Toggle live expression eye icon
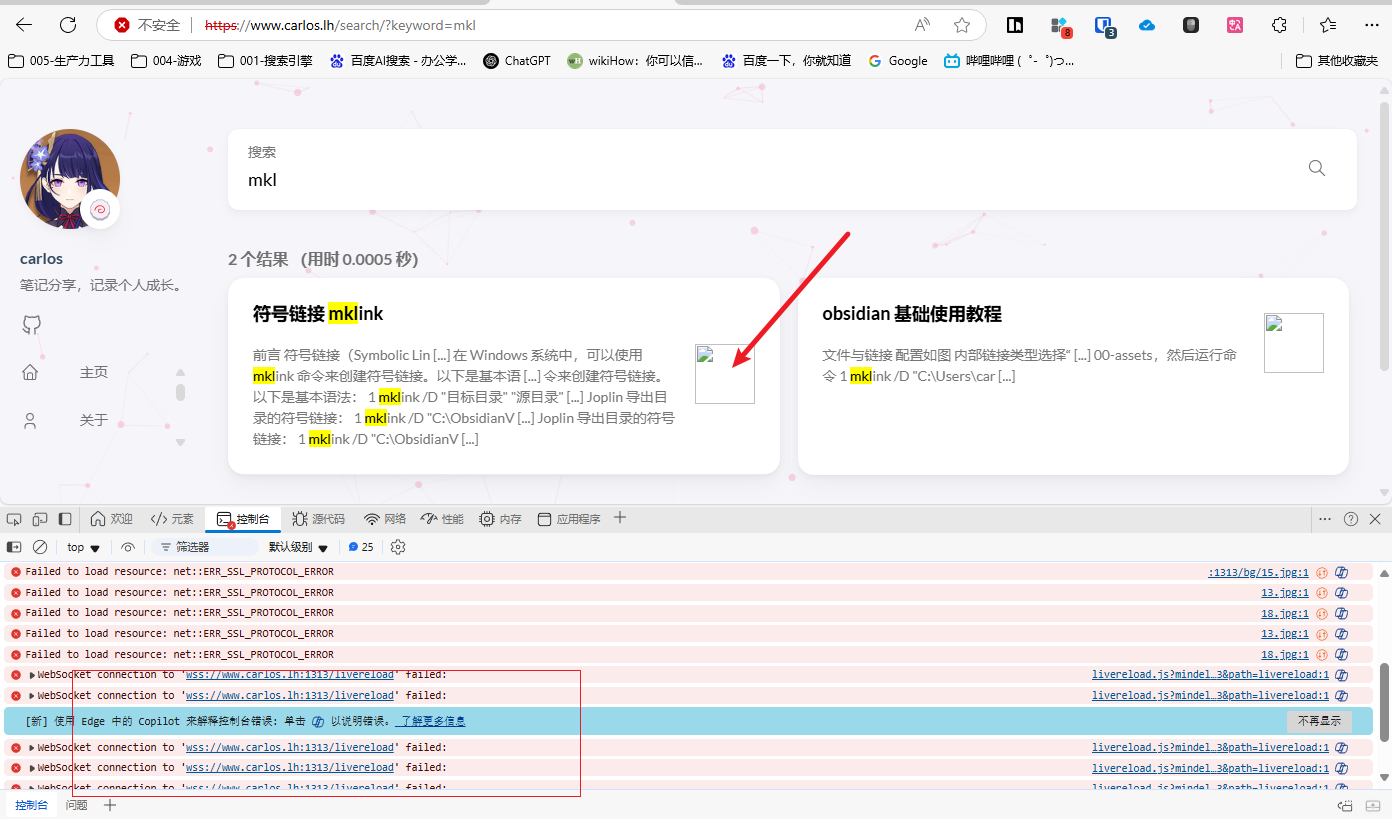1392x819 pixels. [128, 547]
